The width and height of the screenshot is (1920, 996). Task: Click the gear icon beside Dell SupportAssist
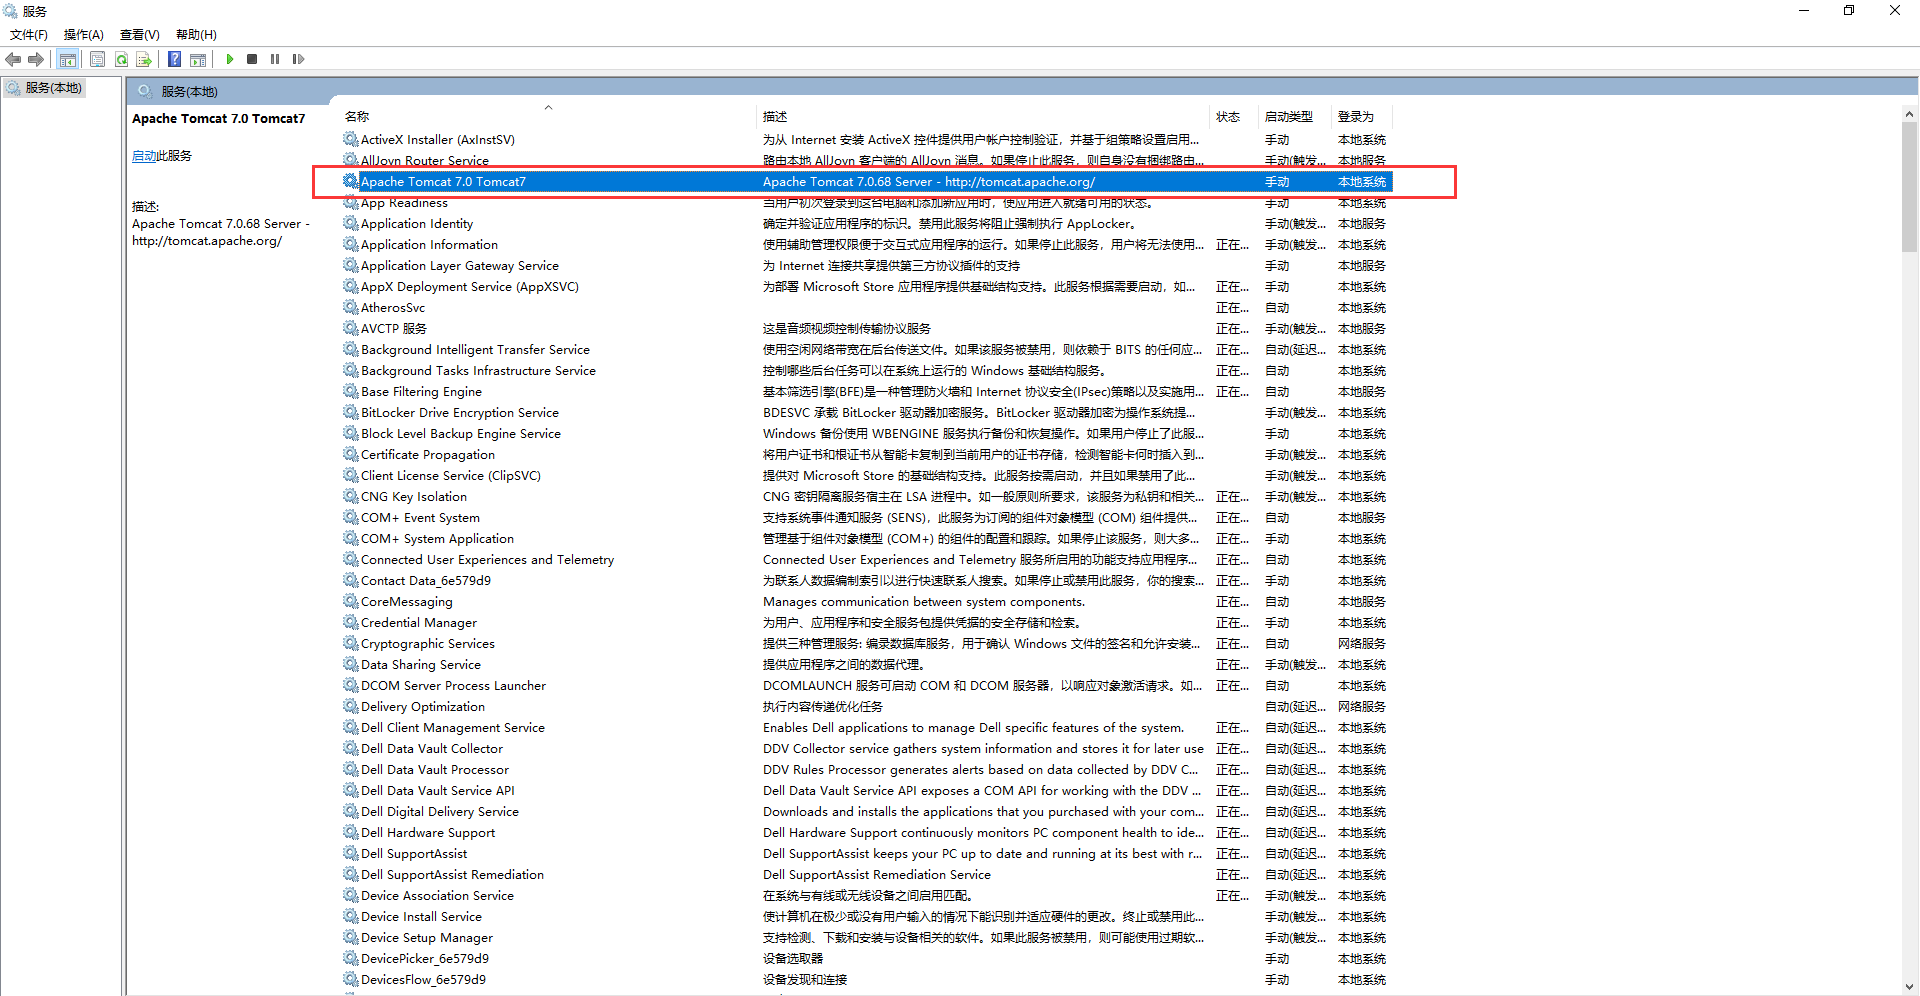click(x=351, y=853)
